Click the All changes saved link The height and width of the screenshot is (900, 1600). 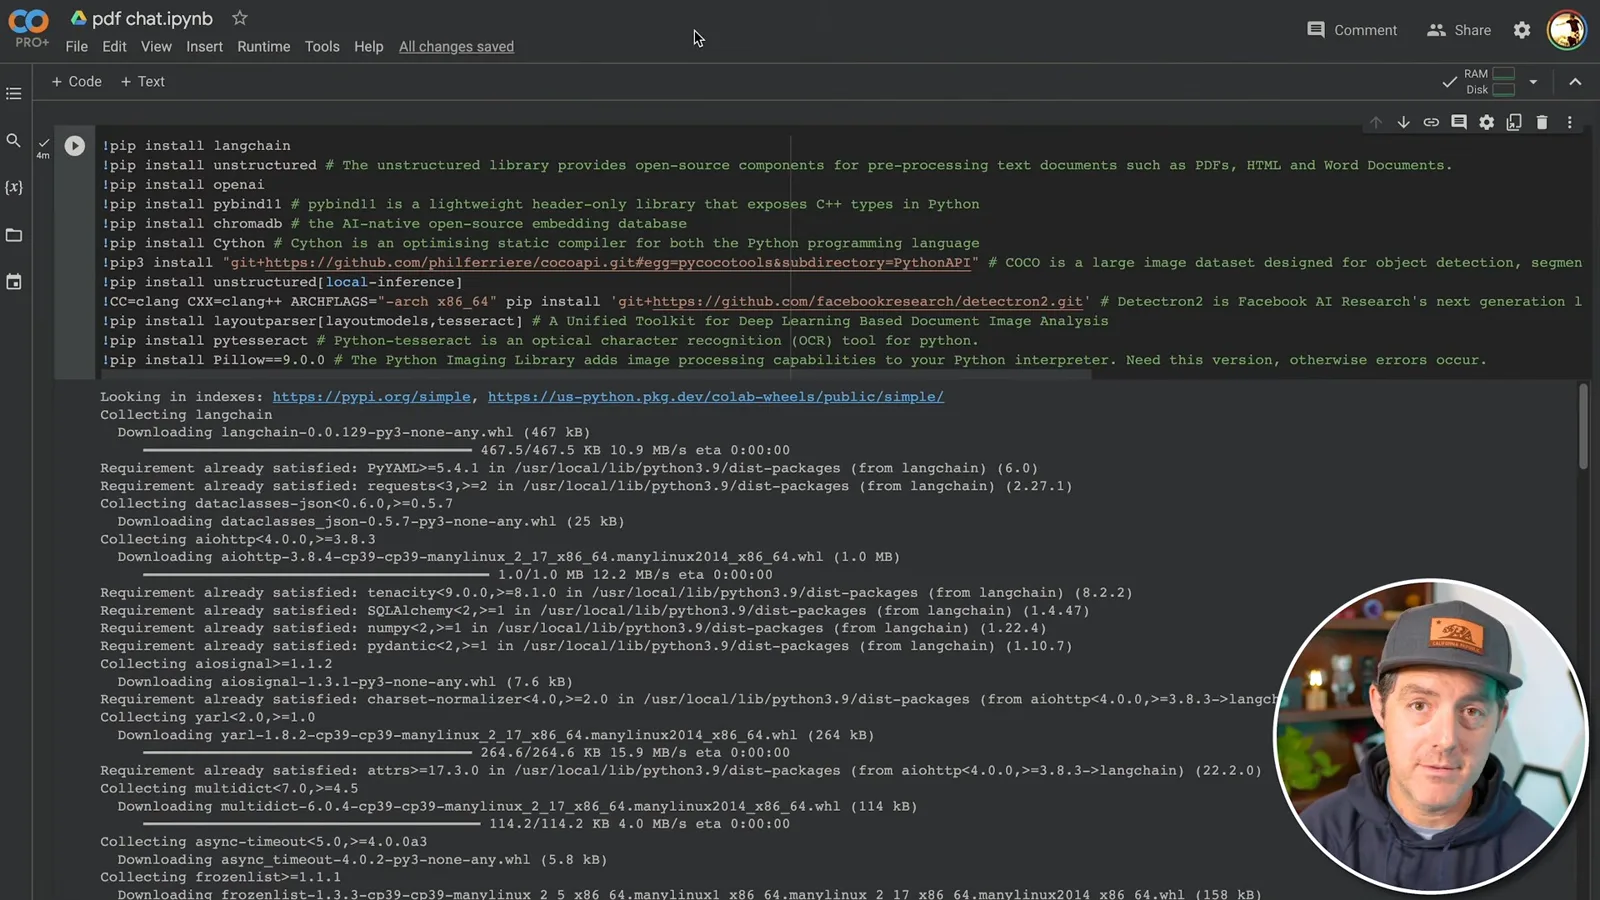456,47
